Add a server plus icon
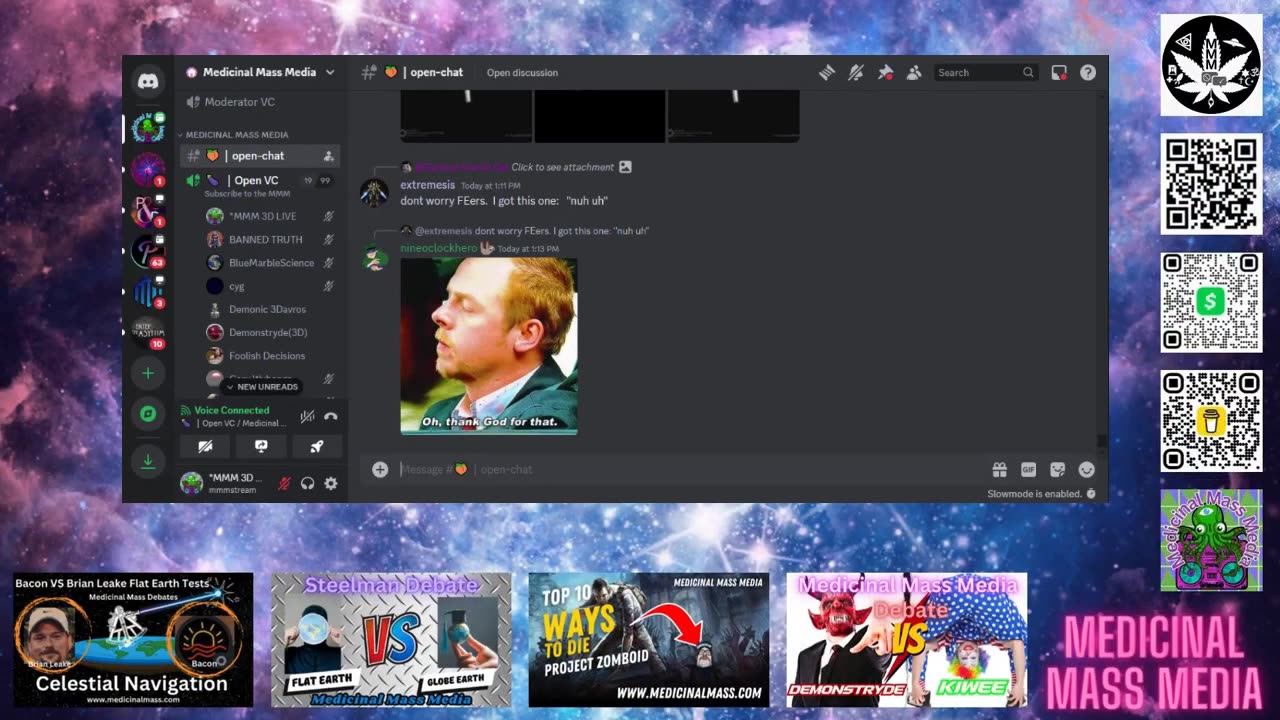This screenshot has height=720, width=1280. click(x=148, y=373)
